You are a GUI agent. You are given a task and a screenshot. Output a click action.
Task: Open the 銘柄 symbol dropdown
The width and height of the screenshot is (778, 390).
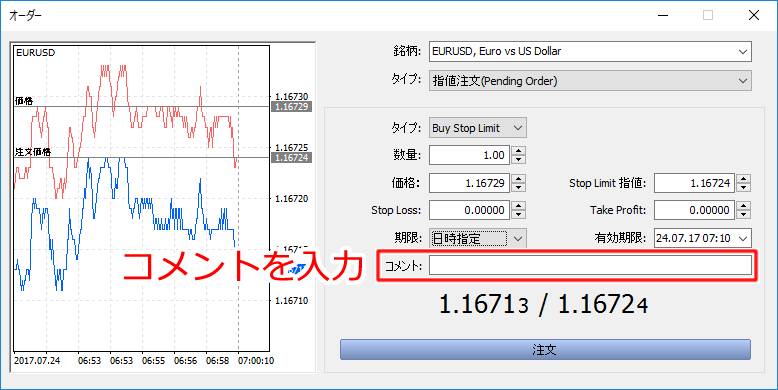point(590,52)
